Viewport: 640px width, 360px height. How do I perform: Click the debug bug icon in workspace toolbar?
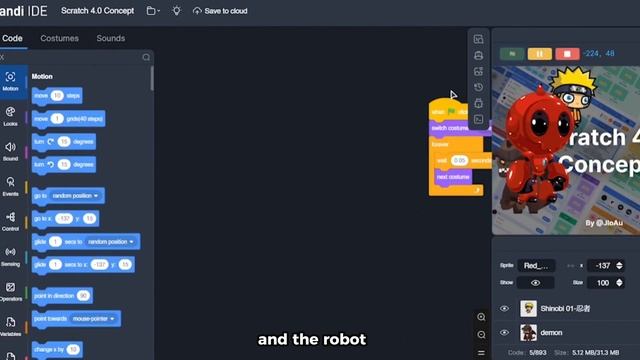[x=478, y=103]
